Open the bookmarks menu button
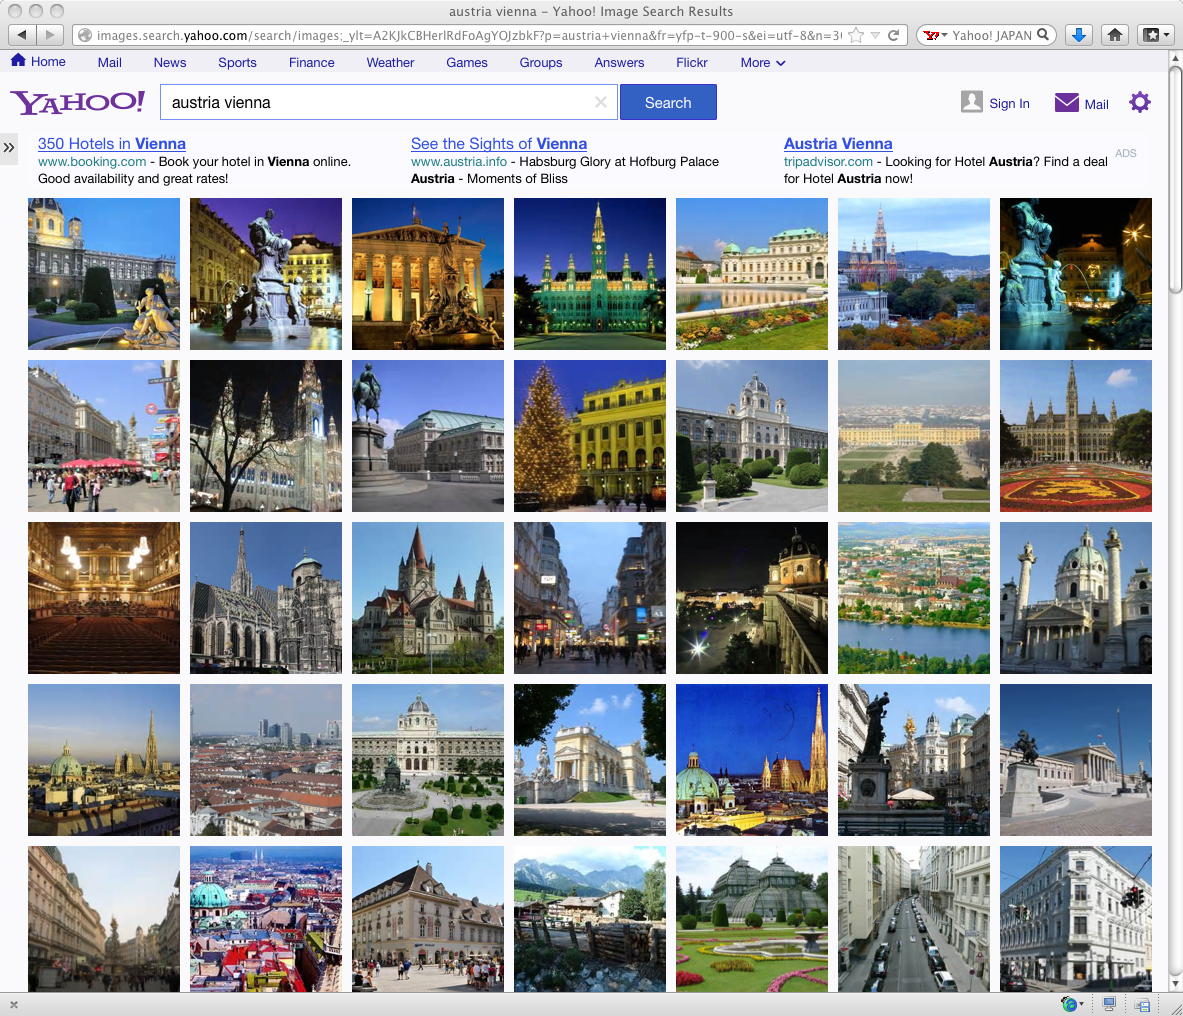Viewport: 1183px width, 1016px height. [1156, 35]
